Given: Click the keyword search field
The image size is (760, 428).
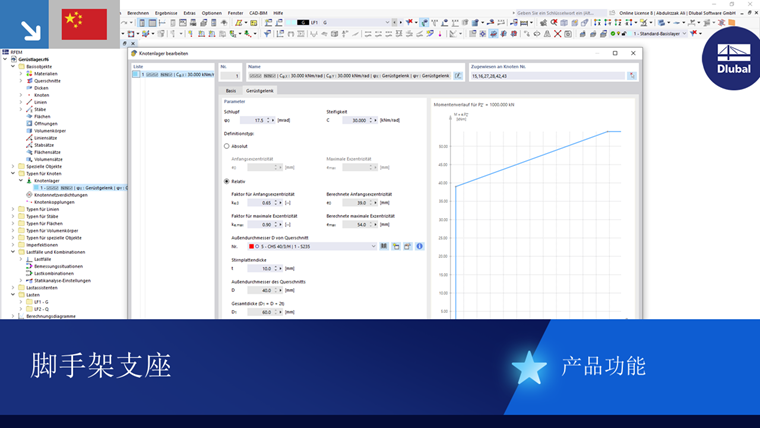Looking at the screenshot, I should point(560,13).
